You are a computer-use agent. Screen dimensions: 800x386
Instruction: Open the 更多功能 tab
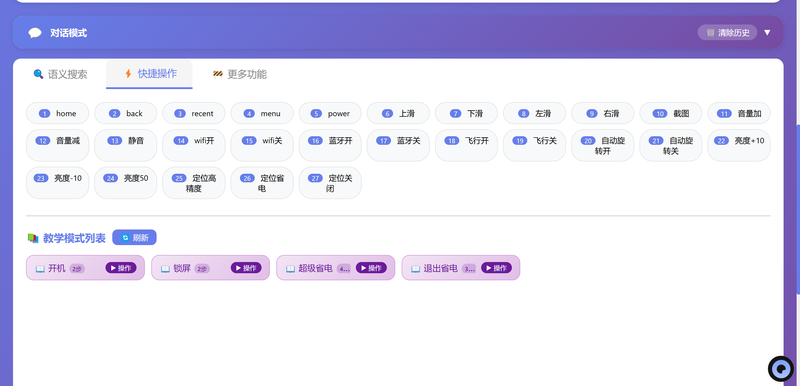tap(239, 74)
